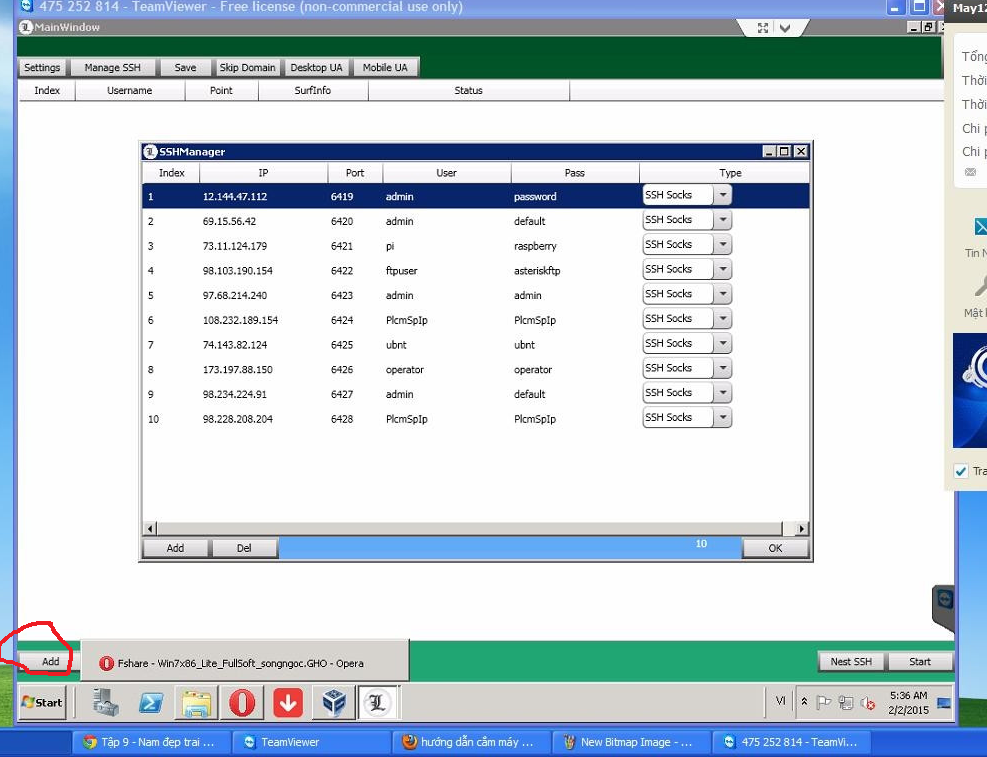Screen dimensions: 987x757
Task: Select the raspberry password cell
Action: pyautogui.click(x=535, y=246)
